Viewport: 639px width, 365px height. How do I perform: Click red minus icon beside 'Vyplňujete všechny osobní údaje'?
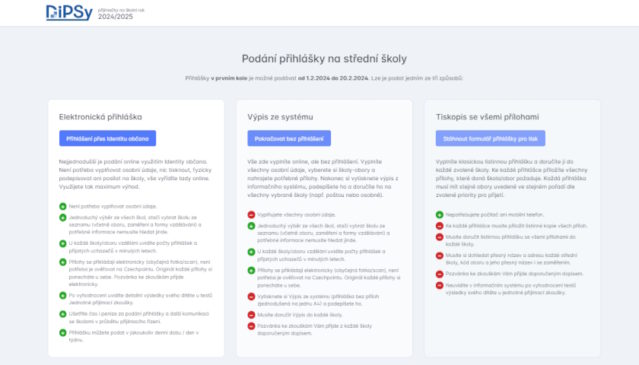pos(251,214)
